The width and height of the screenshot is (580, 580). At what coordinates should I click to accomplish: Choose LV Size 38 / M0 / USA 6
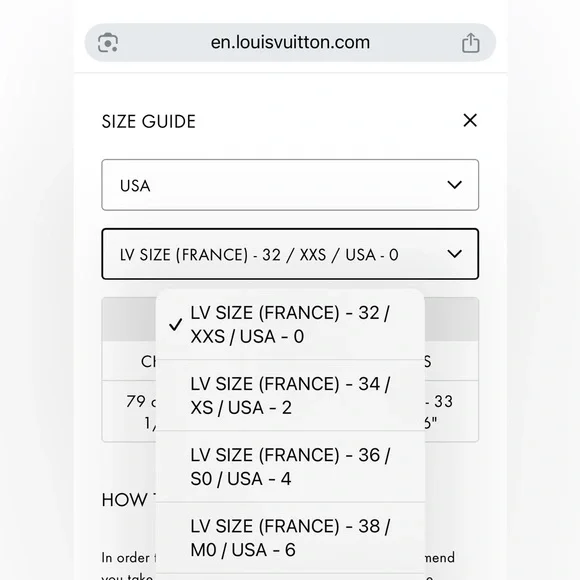290,537
